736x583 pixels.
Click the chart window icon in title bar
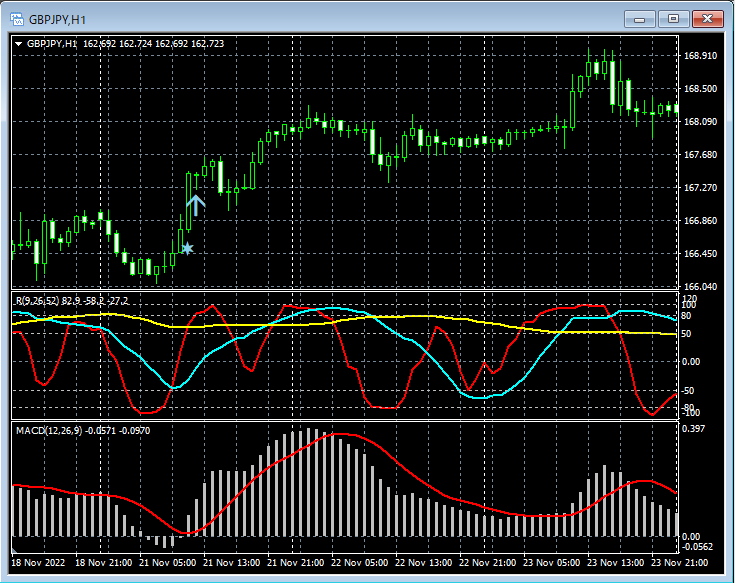16,18
